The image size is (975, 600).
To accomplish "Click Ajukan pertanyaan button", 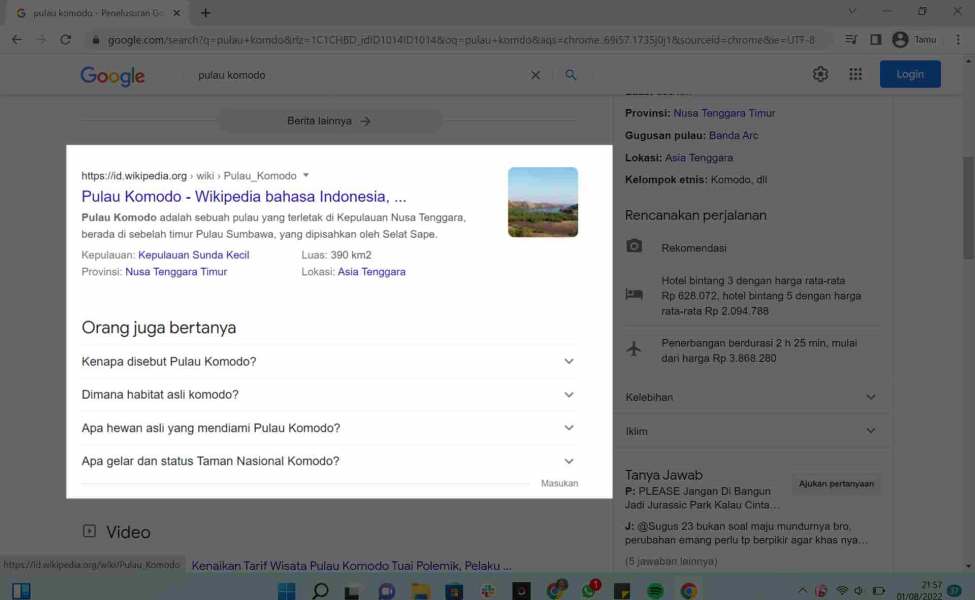I will [x=836, y=484].
